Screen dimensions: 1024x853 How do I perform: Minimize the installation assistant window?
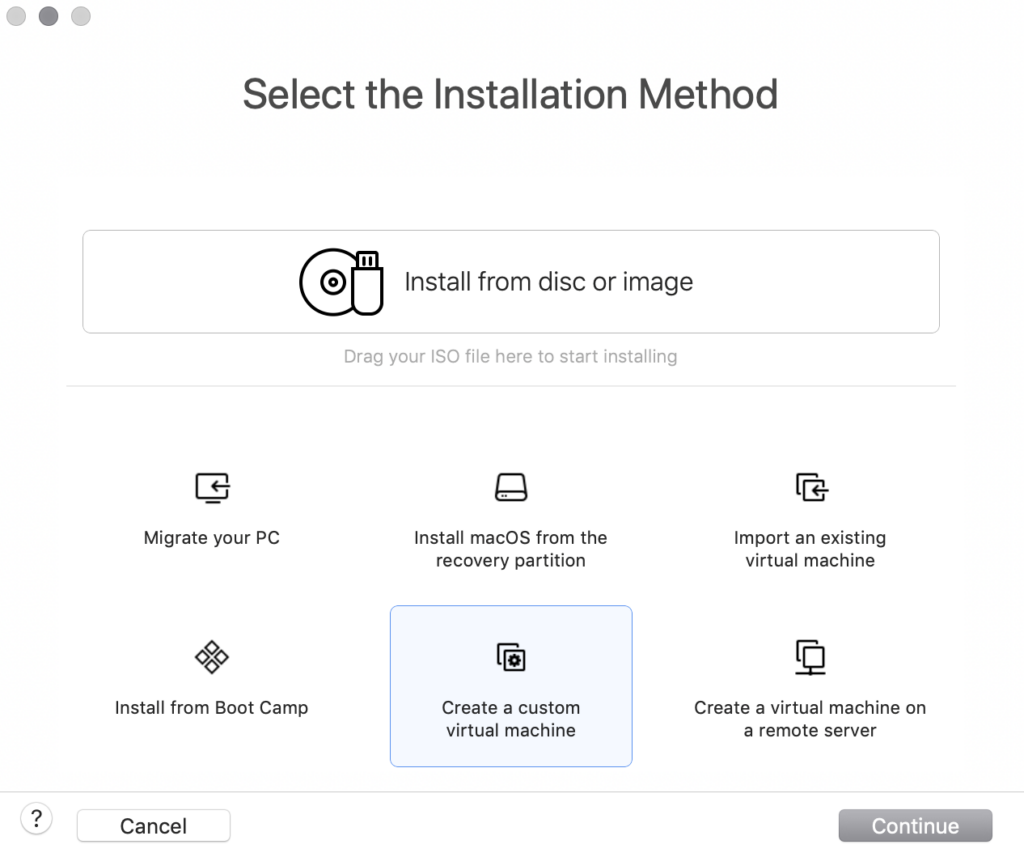[x=48, y=16]
